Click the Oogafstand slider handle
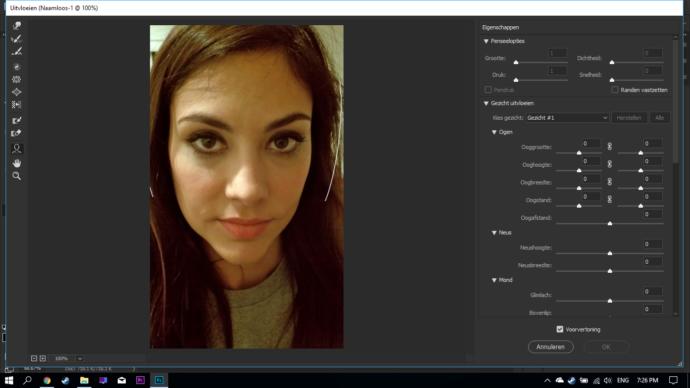 coord(609,223)
